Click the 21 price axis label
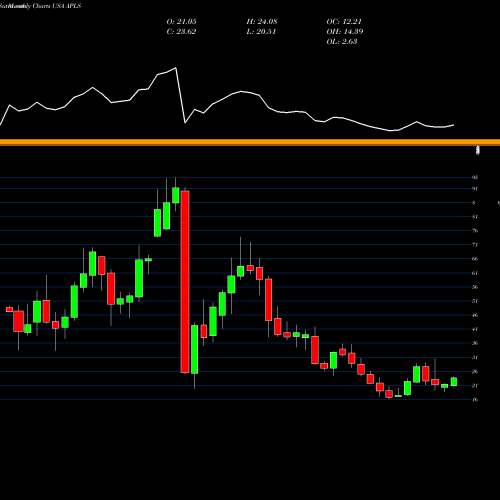Viewport: 500px width, 500px height. pyautogui.click(x=475, y=386)
